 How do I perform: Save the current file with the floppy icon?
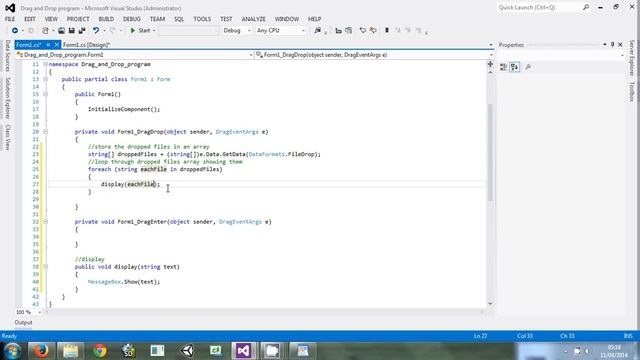click(x=71, y=31)
